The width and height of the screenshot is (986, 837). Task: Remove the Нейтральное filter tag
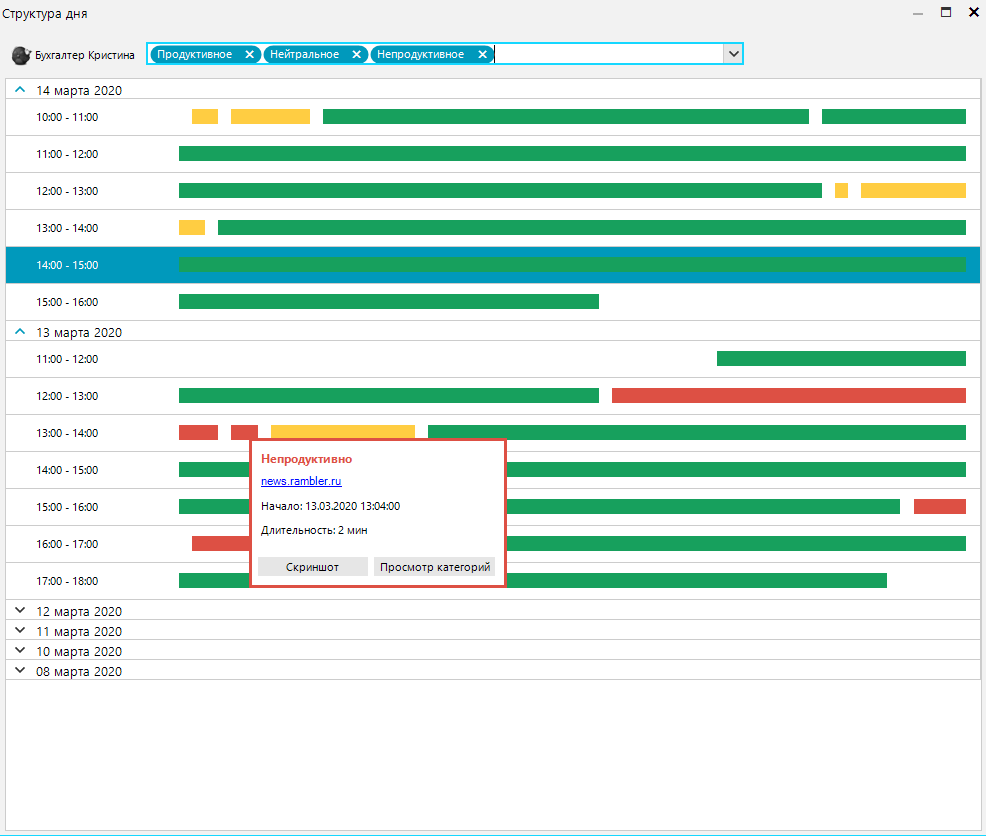pos(356,54)
